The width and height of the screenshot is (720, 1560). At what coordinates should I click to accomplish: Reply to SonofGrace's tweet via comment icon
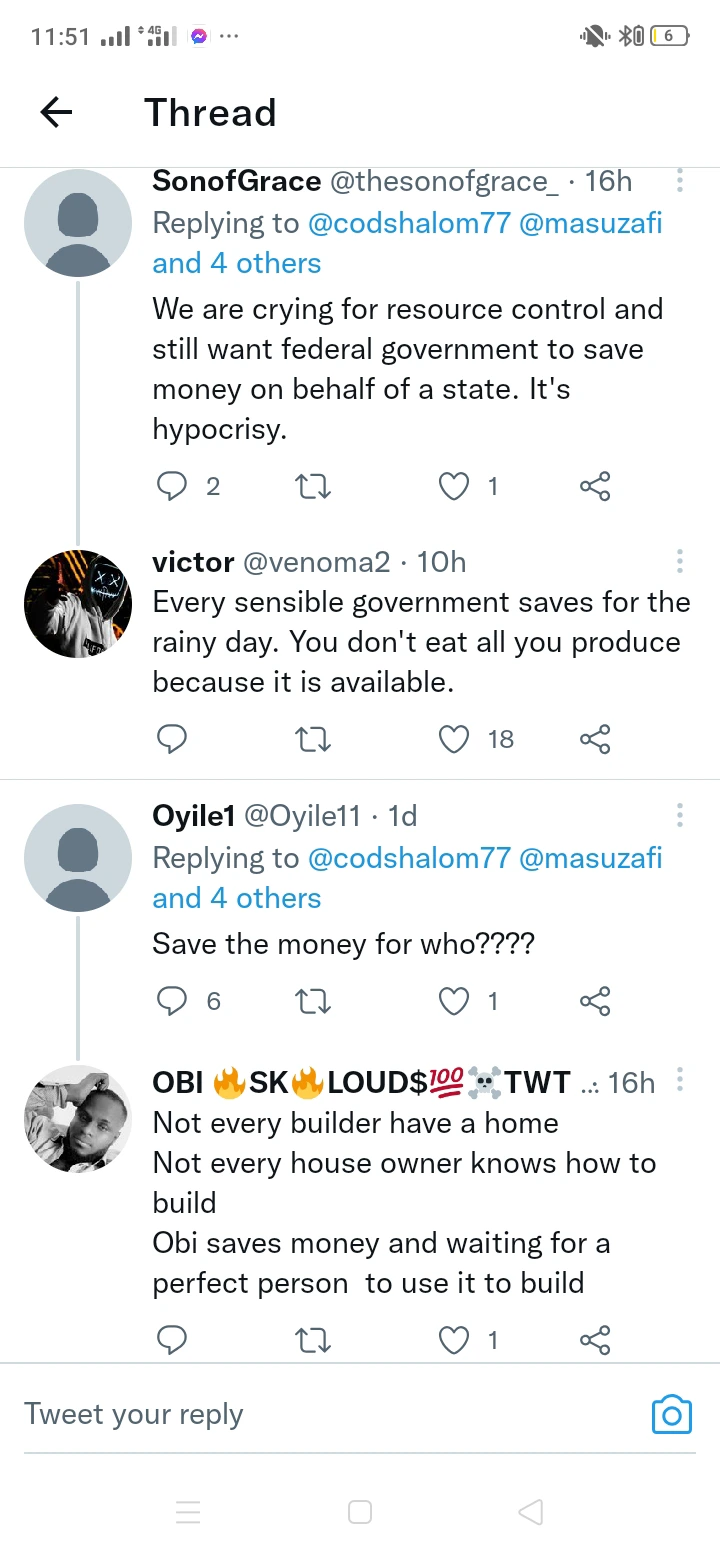[173, 486]
